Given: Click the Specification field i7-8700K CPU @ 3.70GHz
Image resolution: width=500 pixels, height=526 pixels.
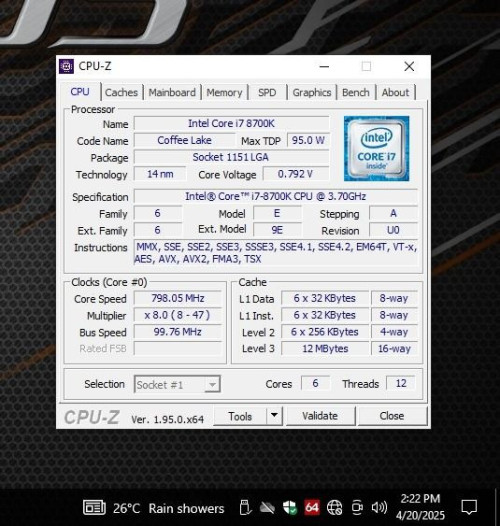Looking at the screenshot, I should [x=276, y=196].
